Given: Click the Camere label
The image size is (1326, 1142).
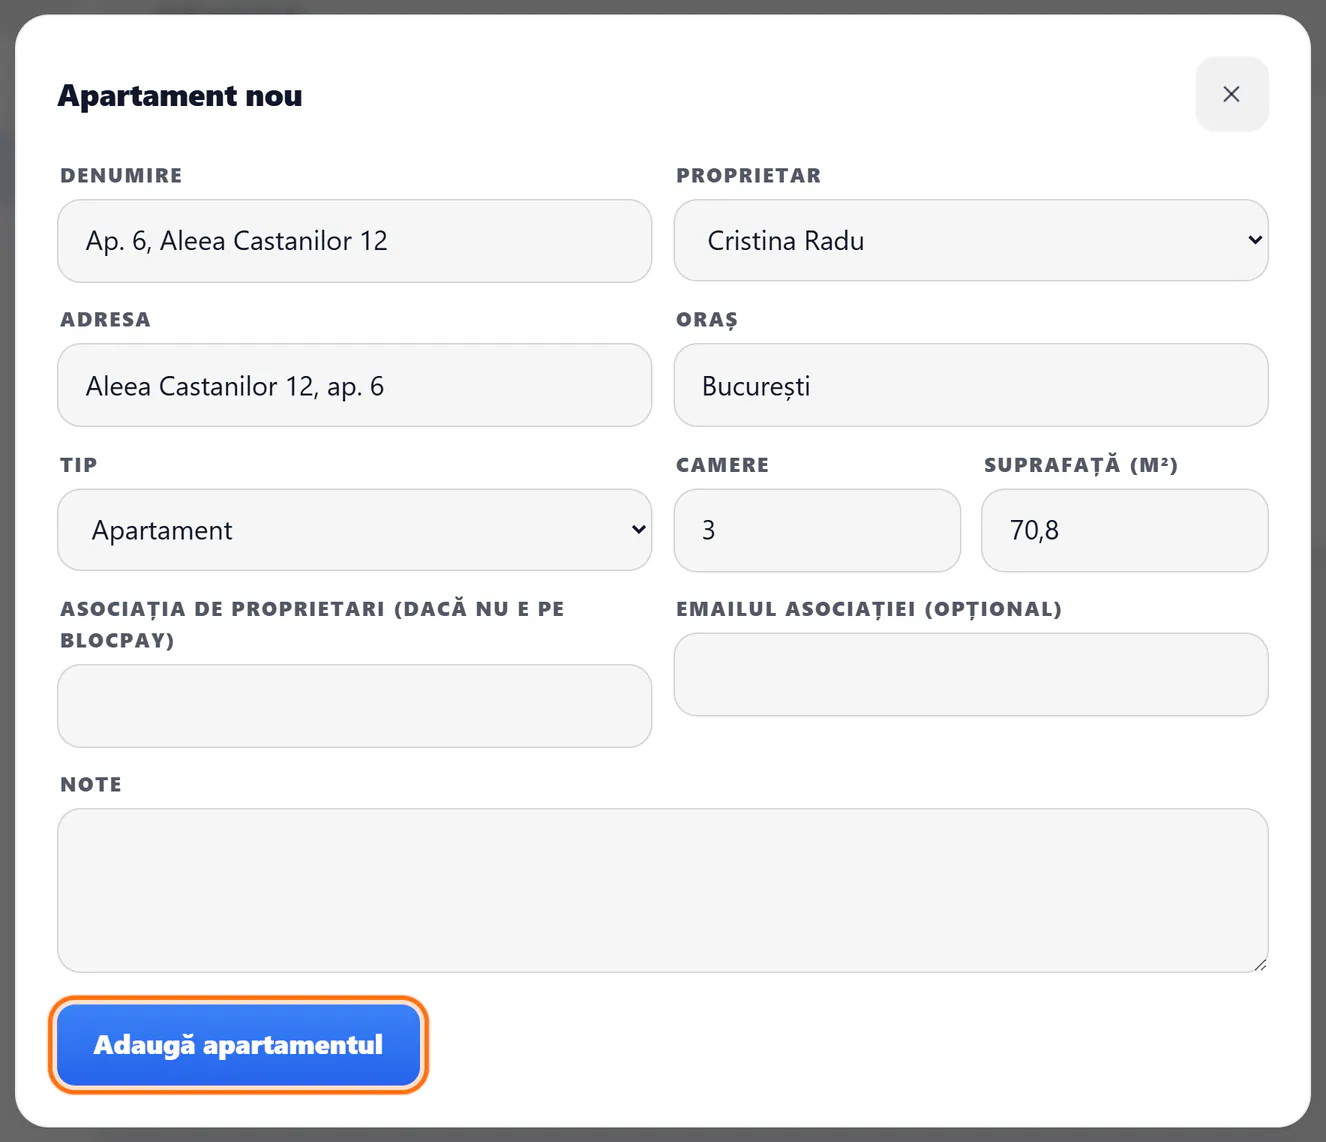Looking at the screenshot, I should click(723, 465).
